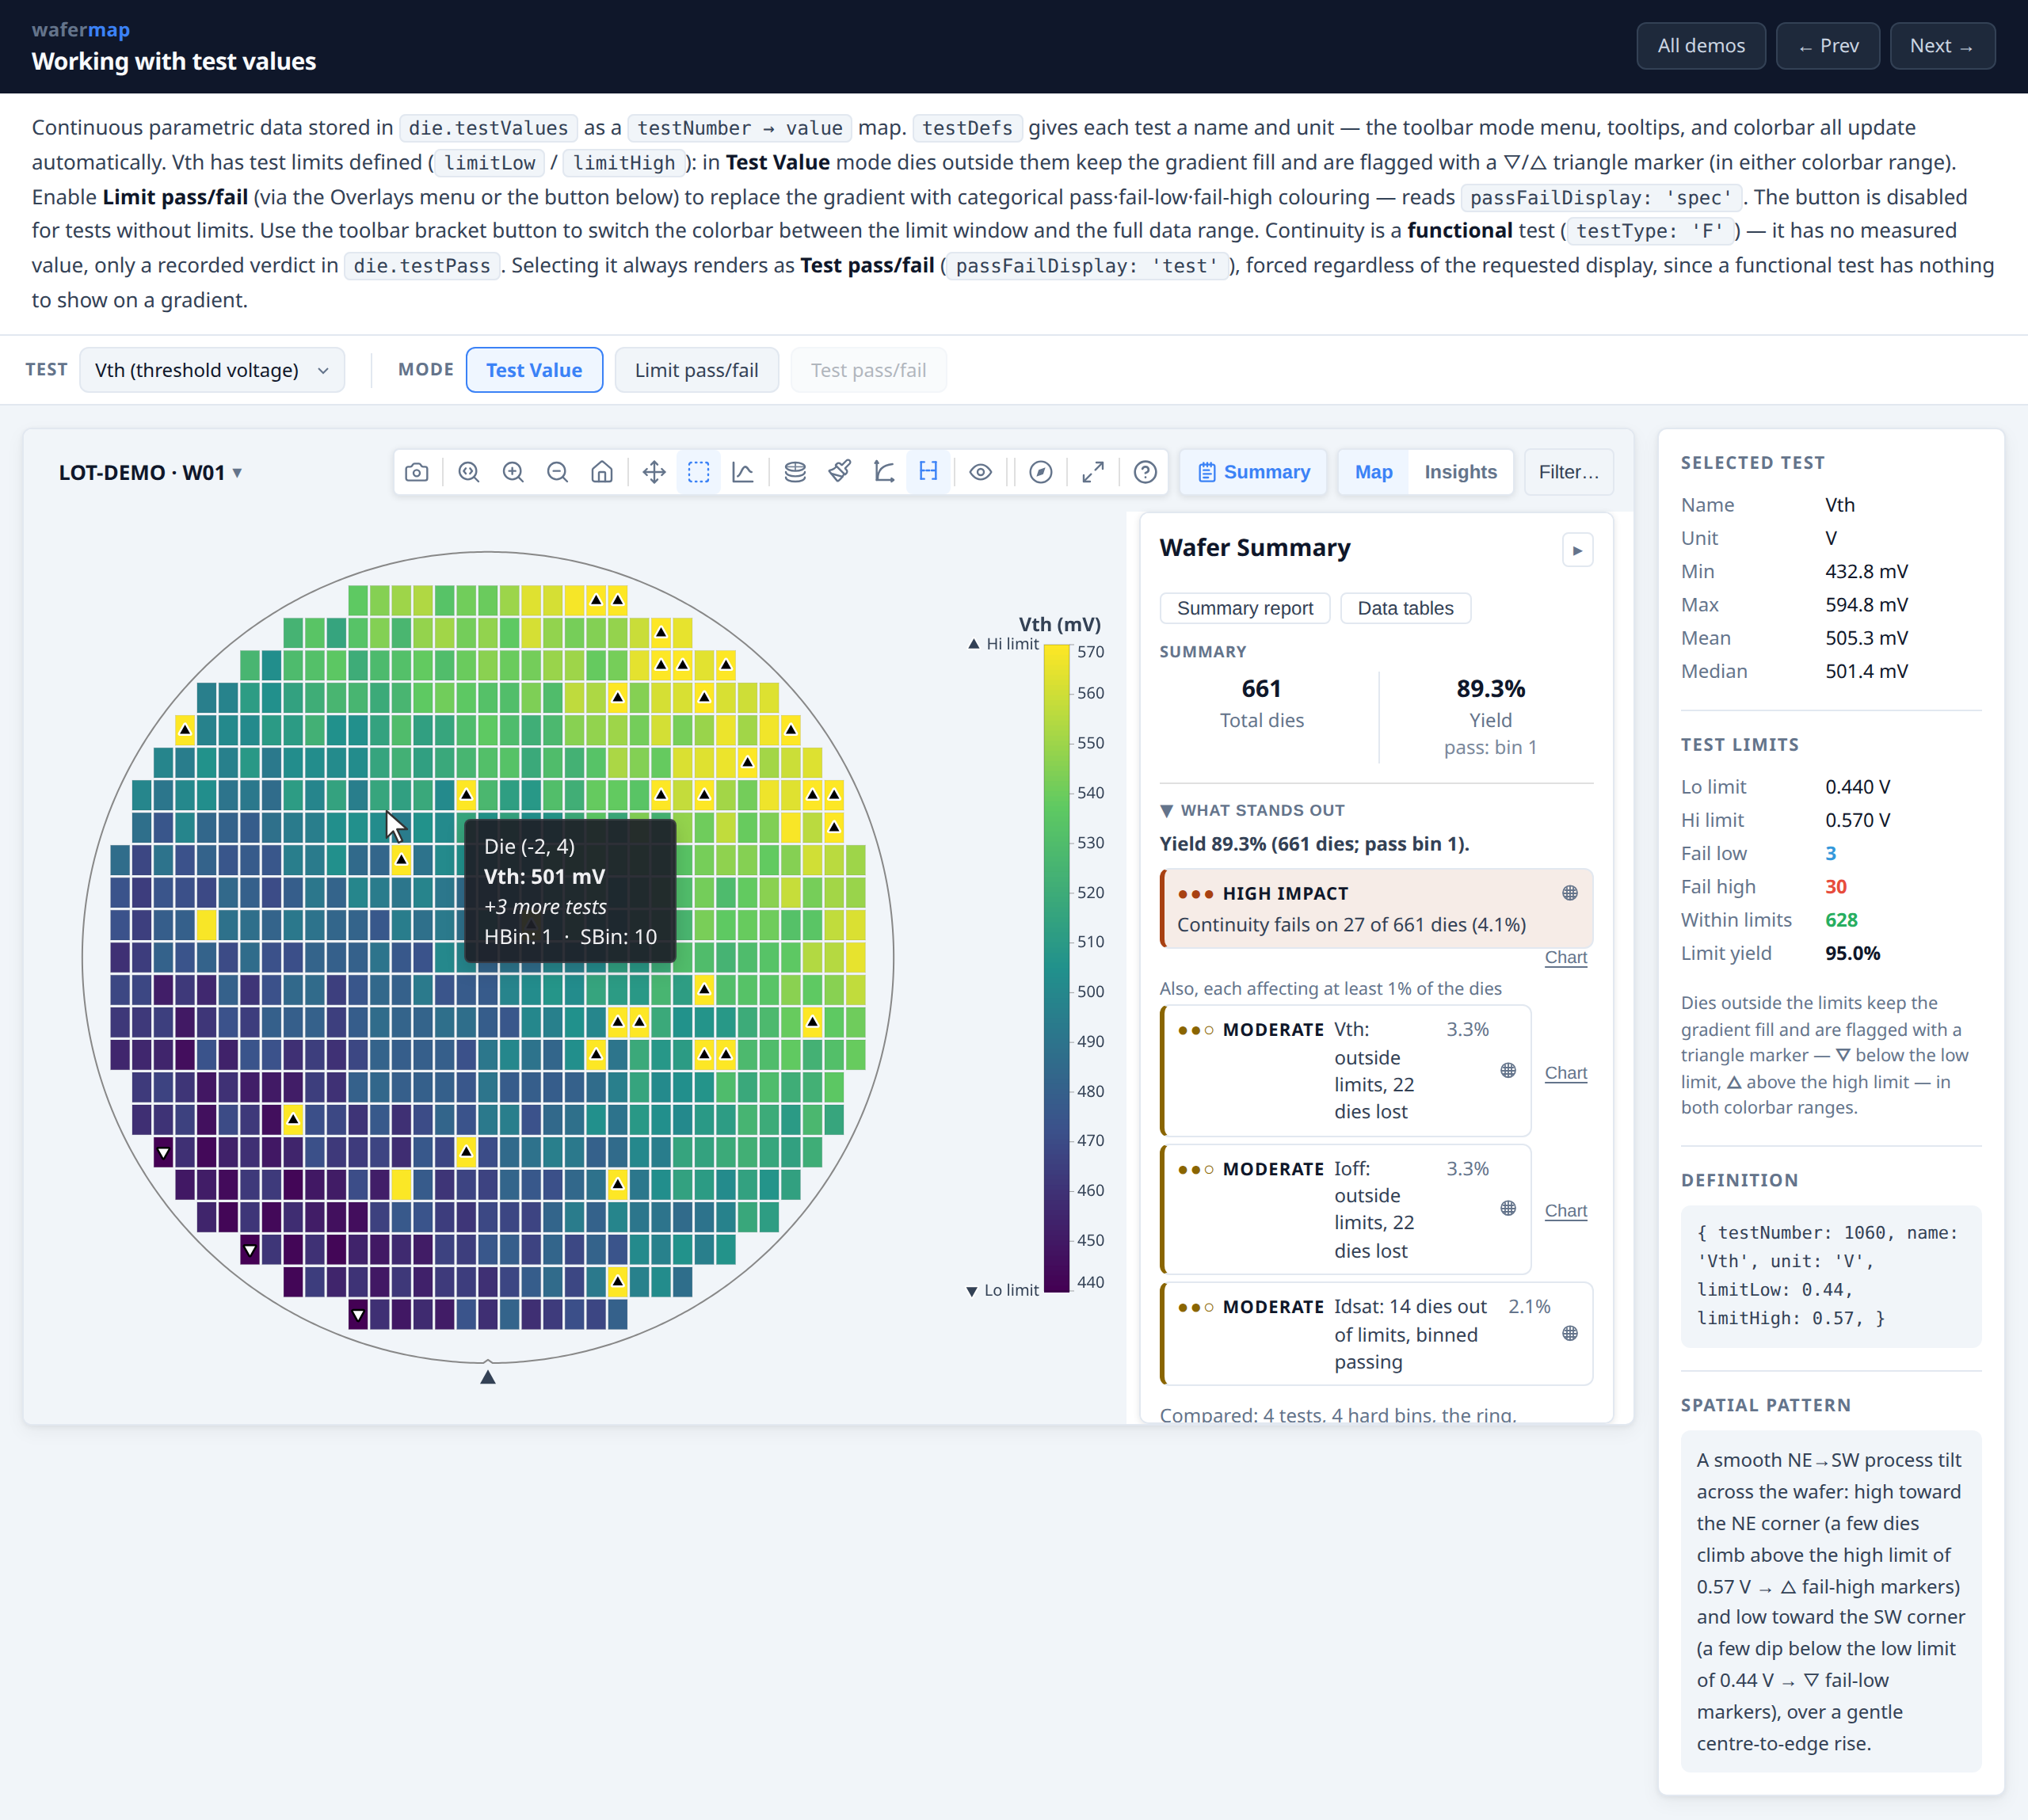Click the globe icon on Vth moderate card

[x=1508, y=1071]
